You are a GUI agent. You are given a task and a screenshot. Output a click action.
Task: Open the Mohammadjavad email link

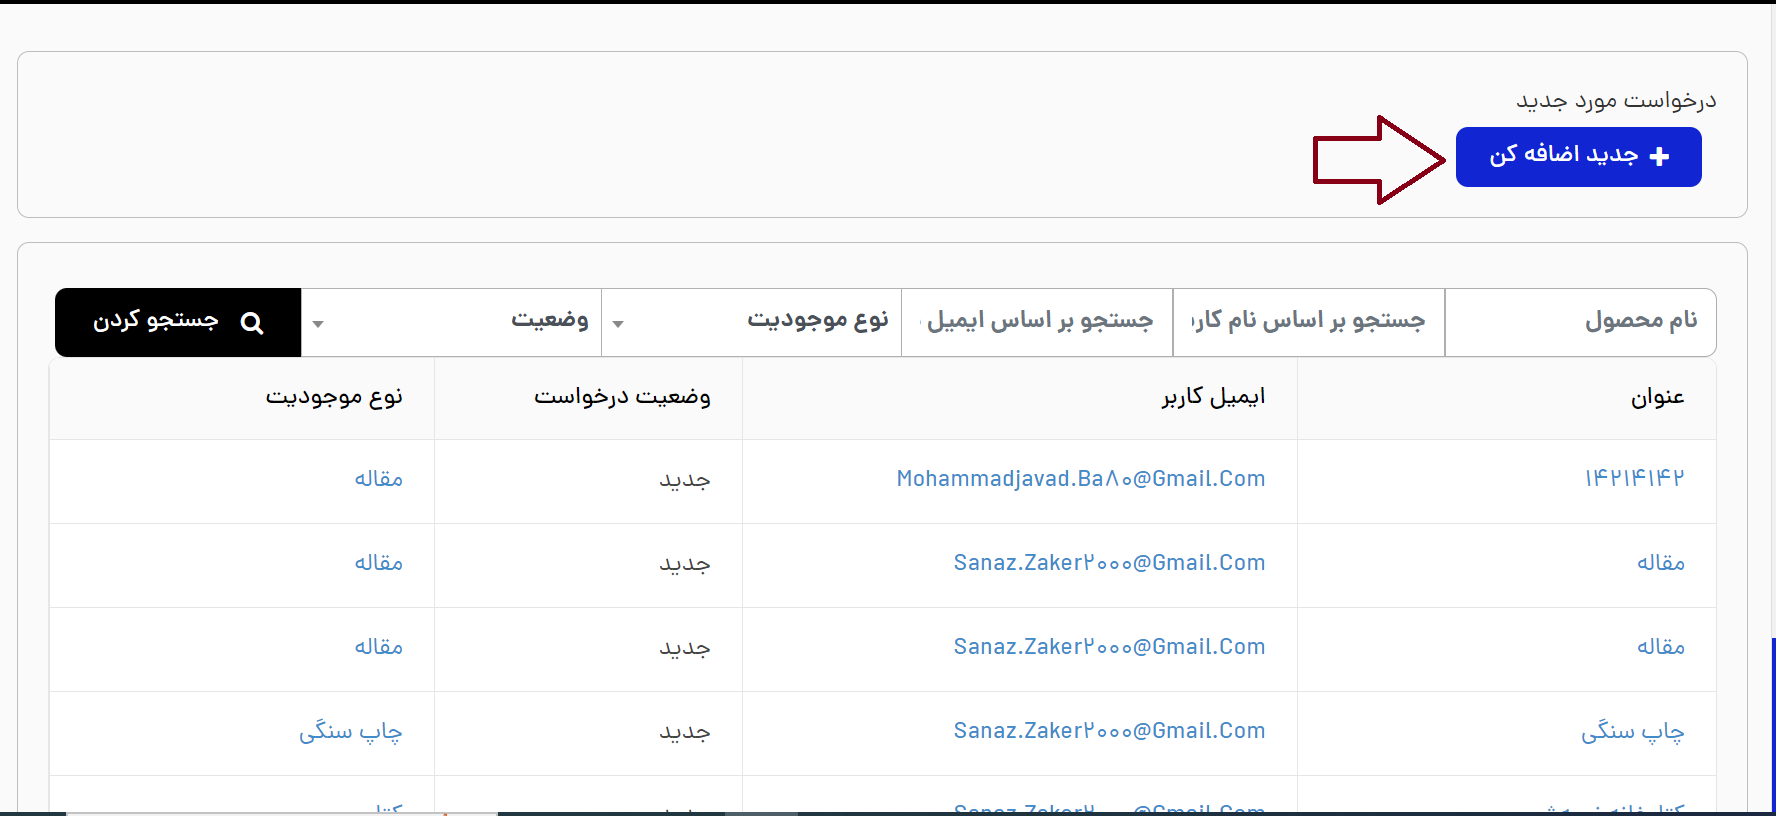click(1080, 479)
